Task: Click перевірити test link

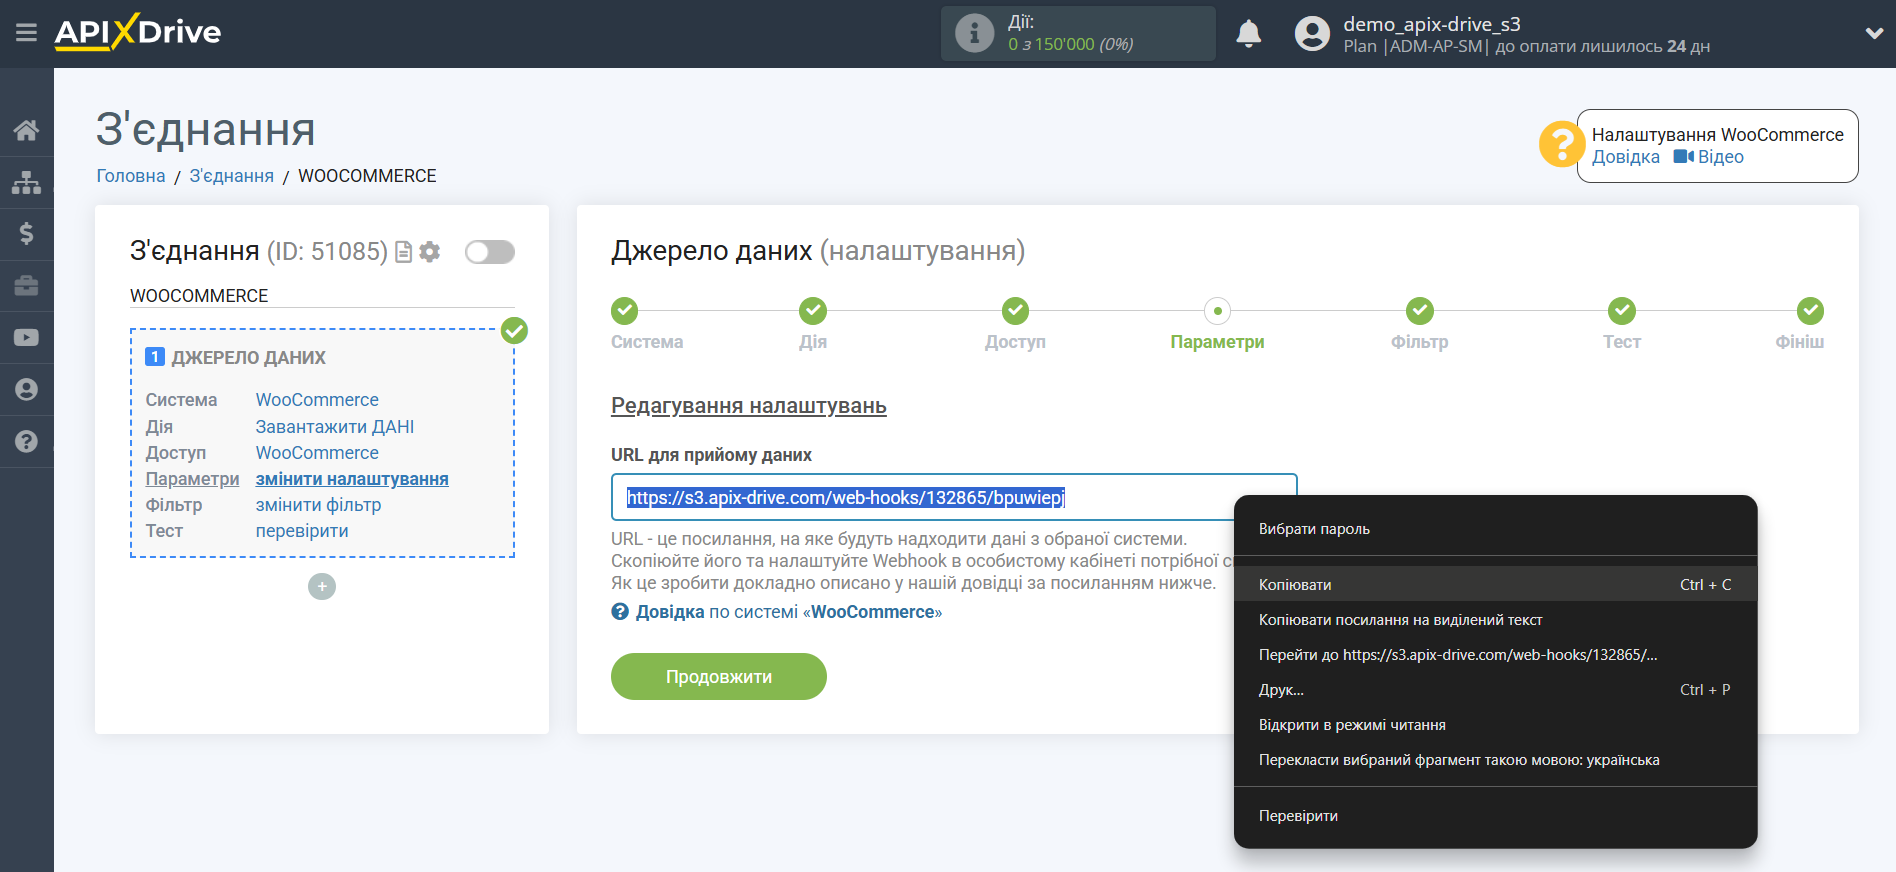Action: (302, 531)
